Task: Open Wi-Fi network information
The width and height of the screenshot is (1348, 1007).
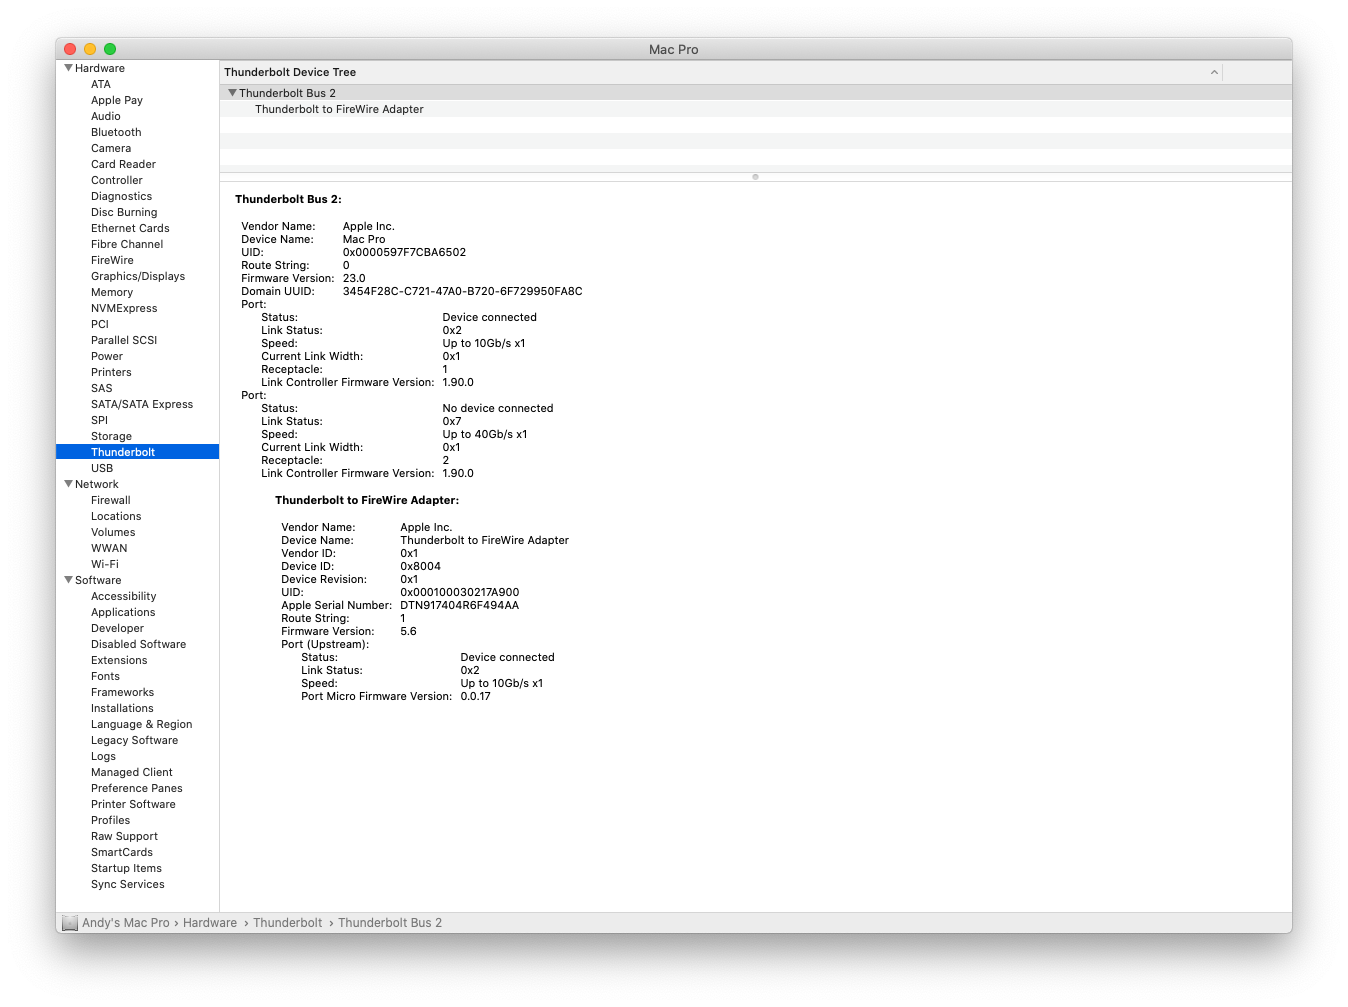Action: tap(105, 564)
